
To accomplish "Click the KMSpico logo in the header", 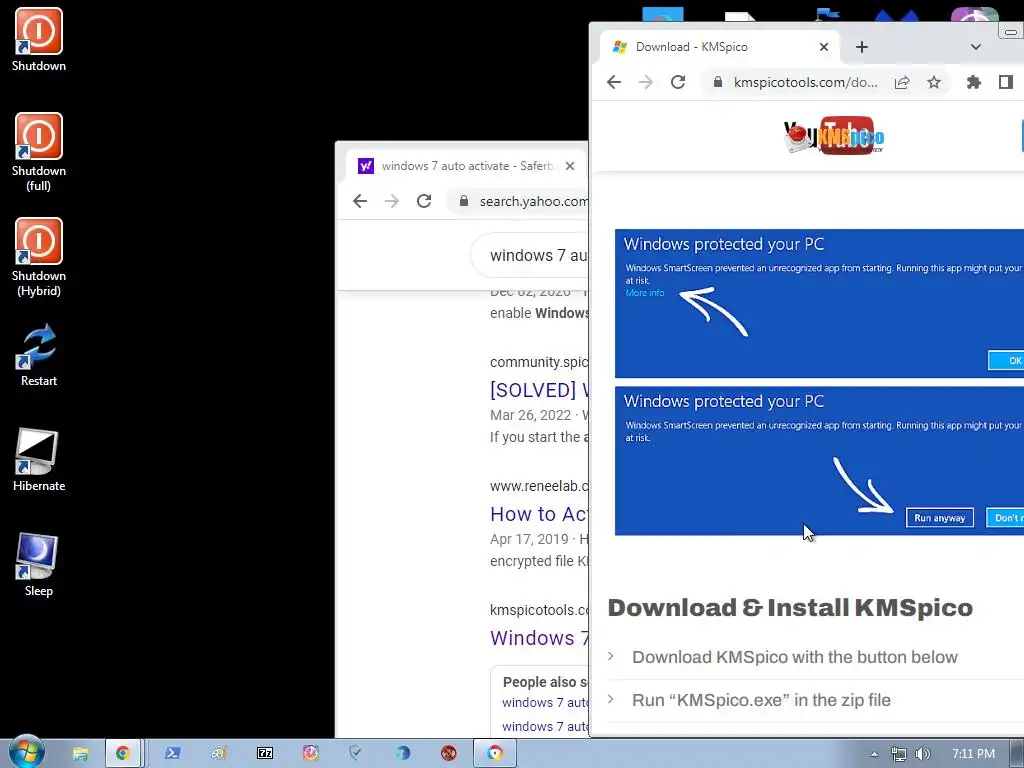I will pos(834,136).
